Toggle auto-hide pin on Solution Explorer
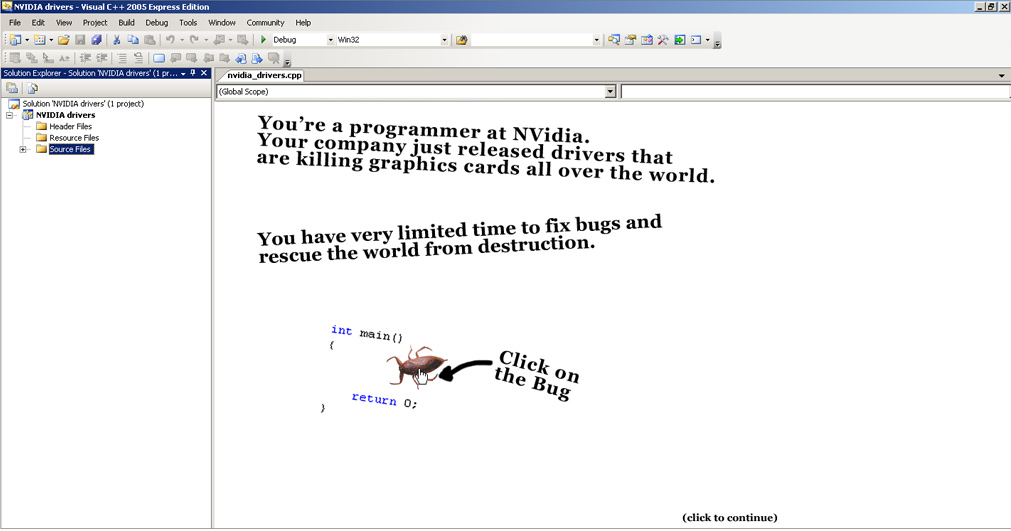 tap(194, 73)
